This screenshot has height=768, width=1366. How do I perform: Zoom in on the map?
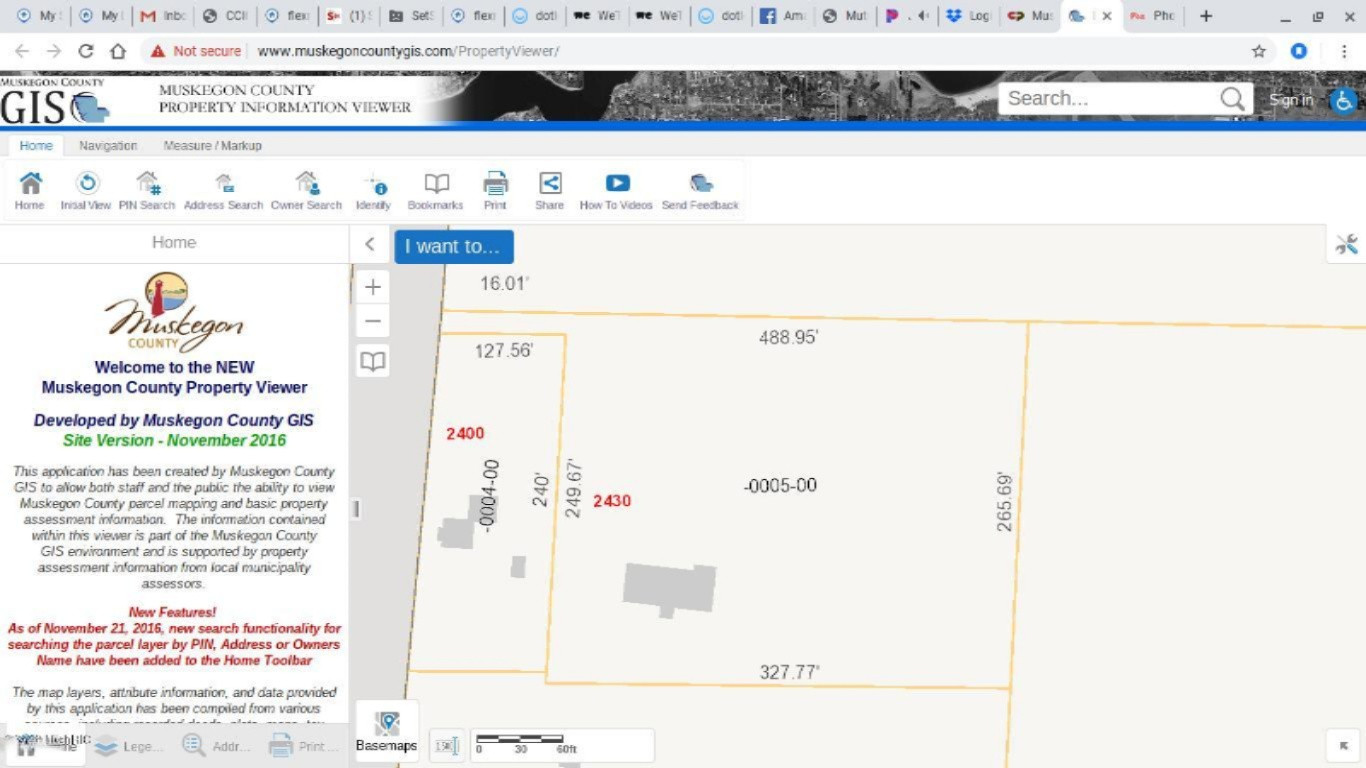(373, 287)
